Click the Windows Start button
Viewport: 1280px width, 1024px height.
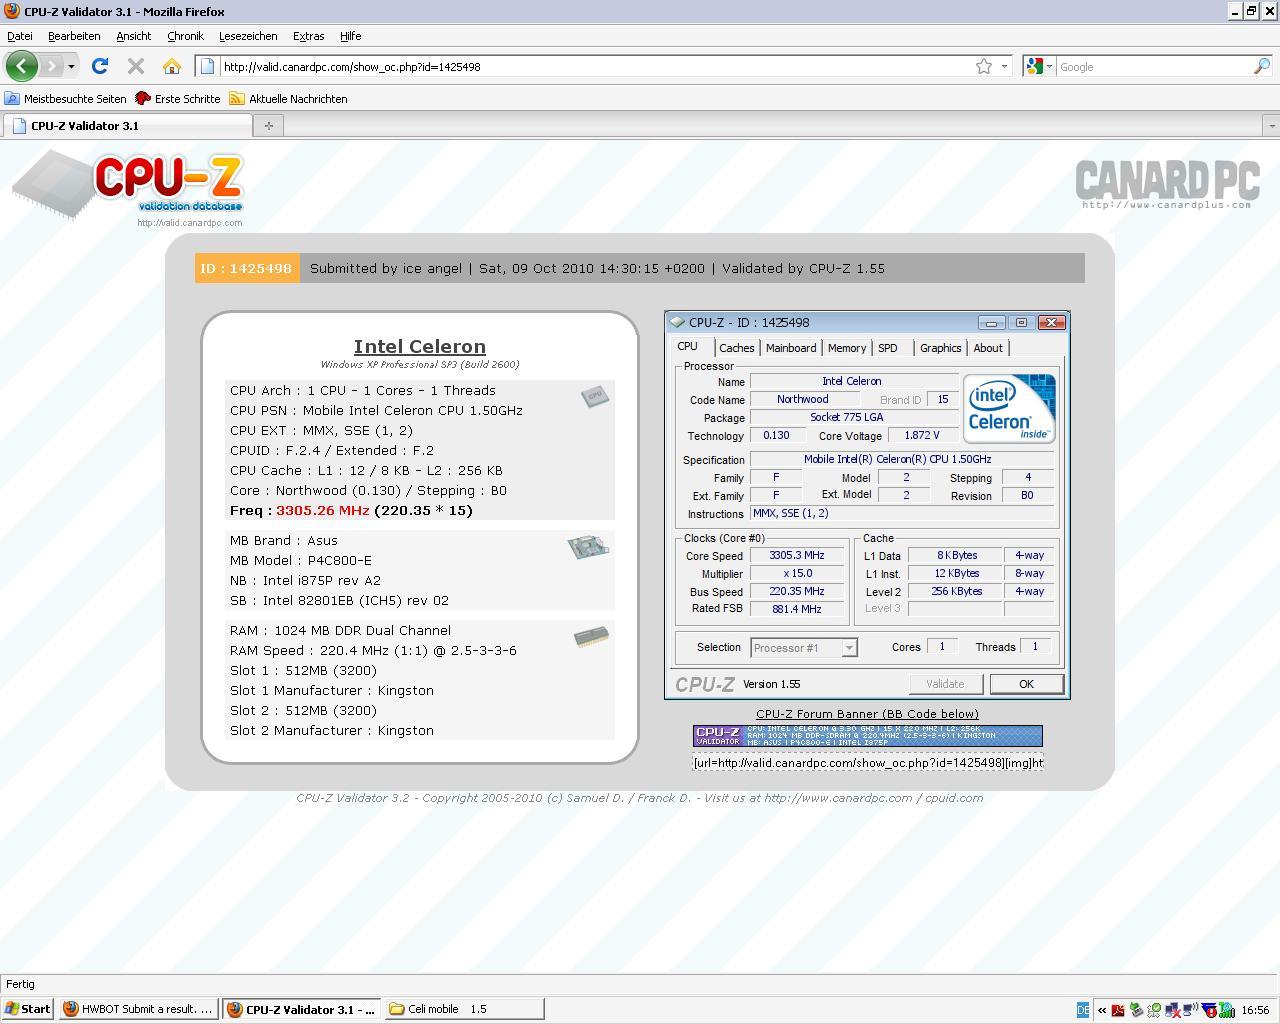[x=28, y=1009]
